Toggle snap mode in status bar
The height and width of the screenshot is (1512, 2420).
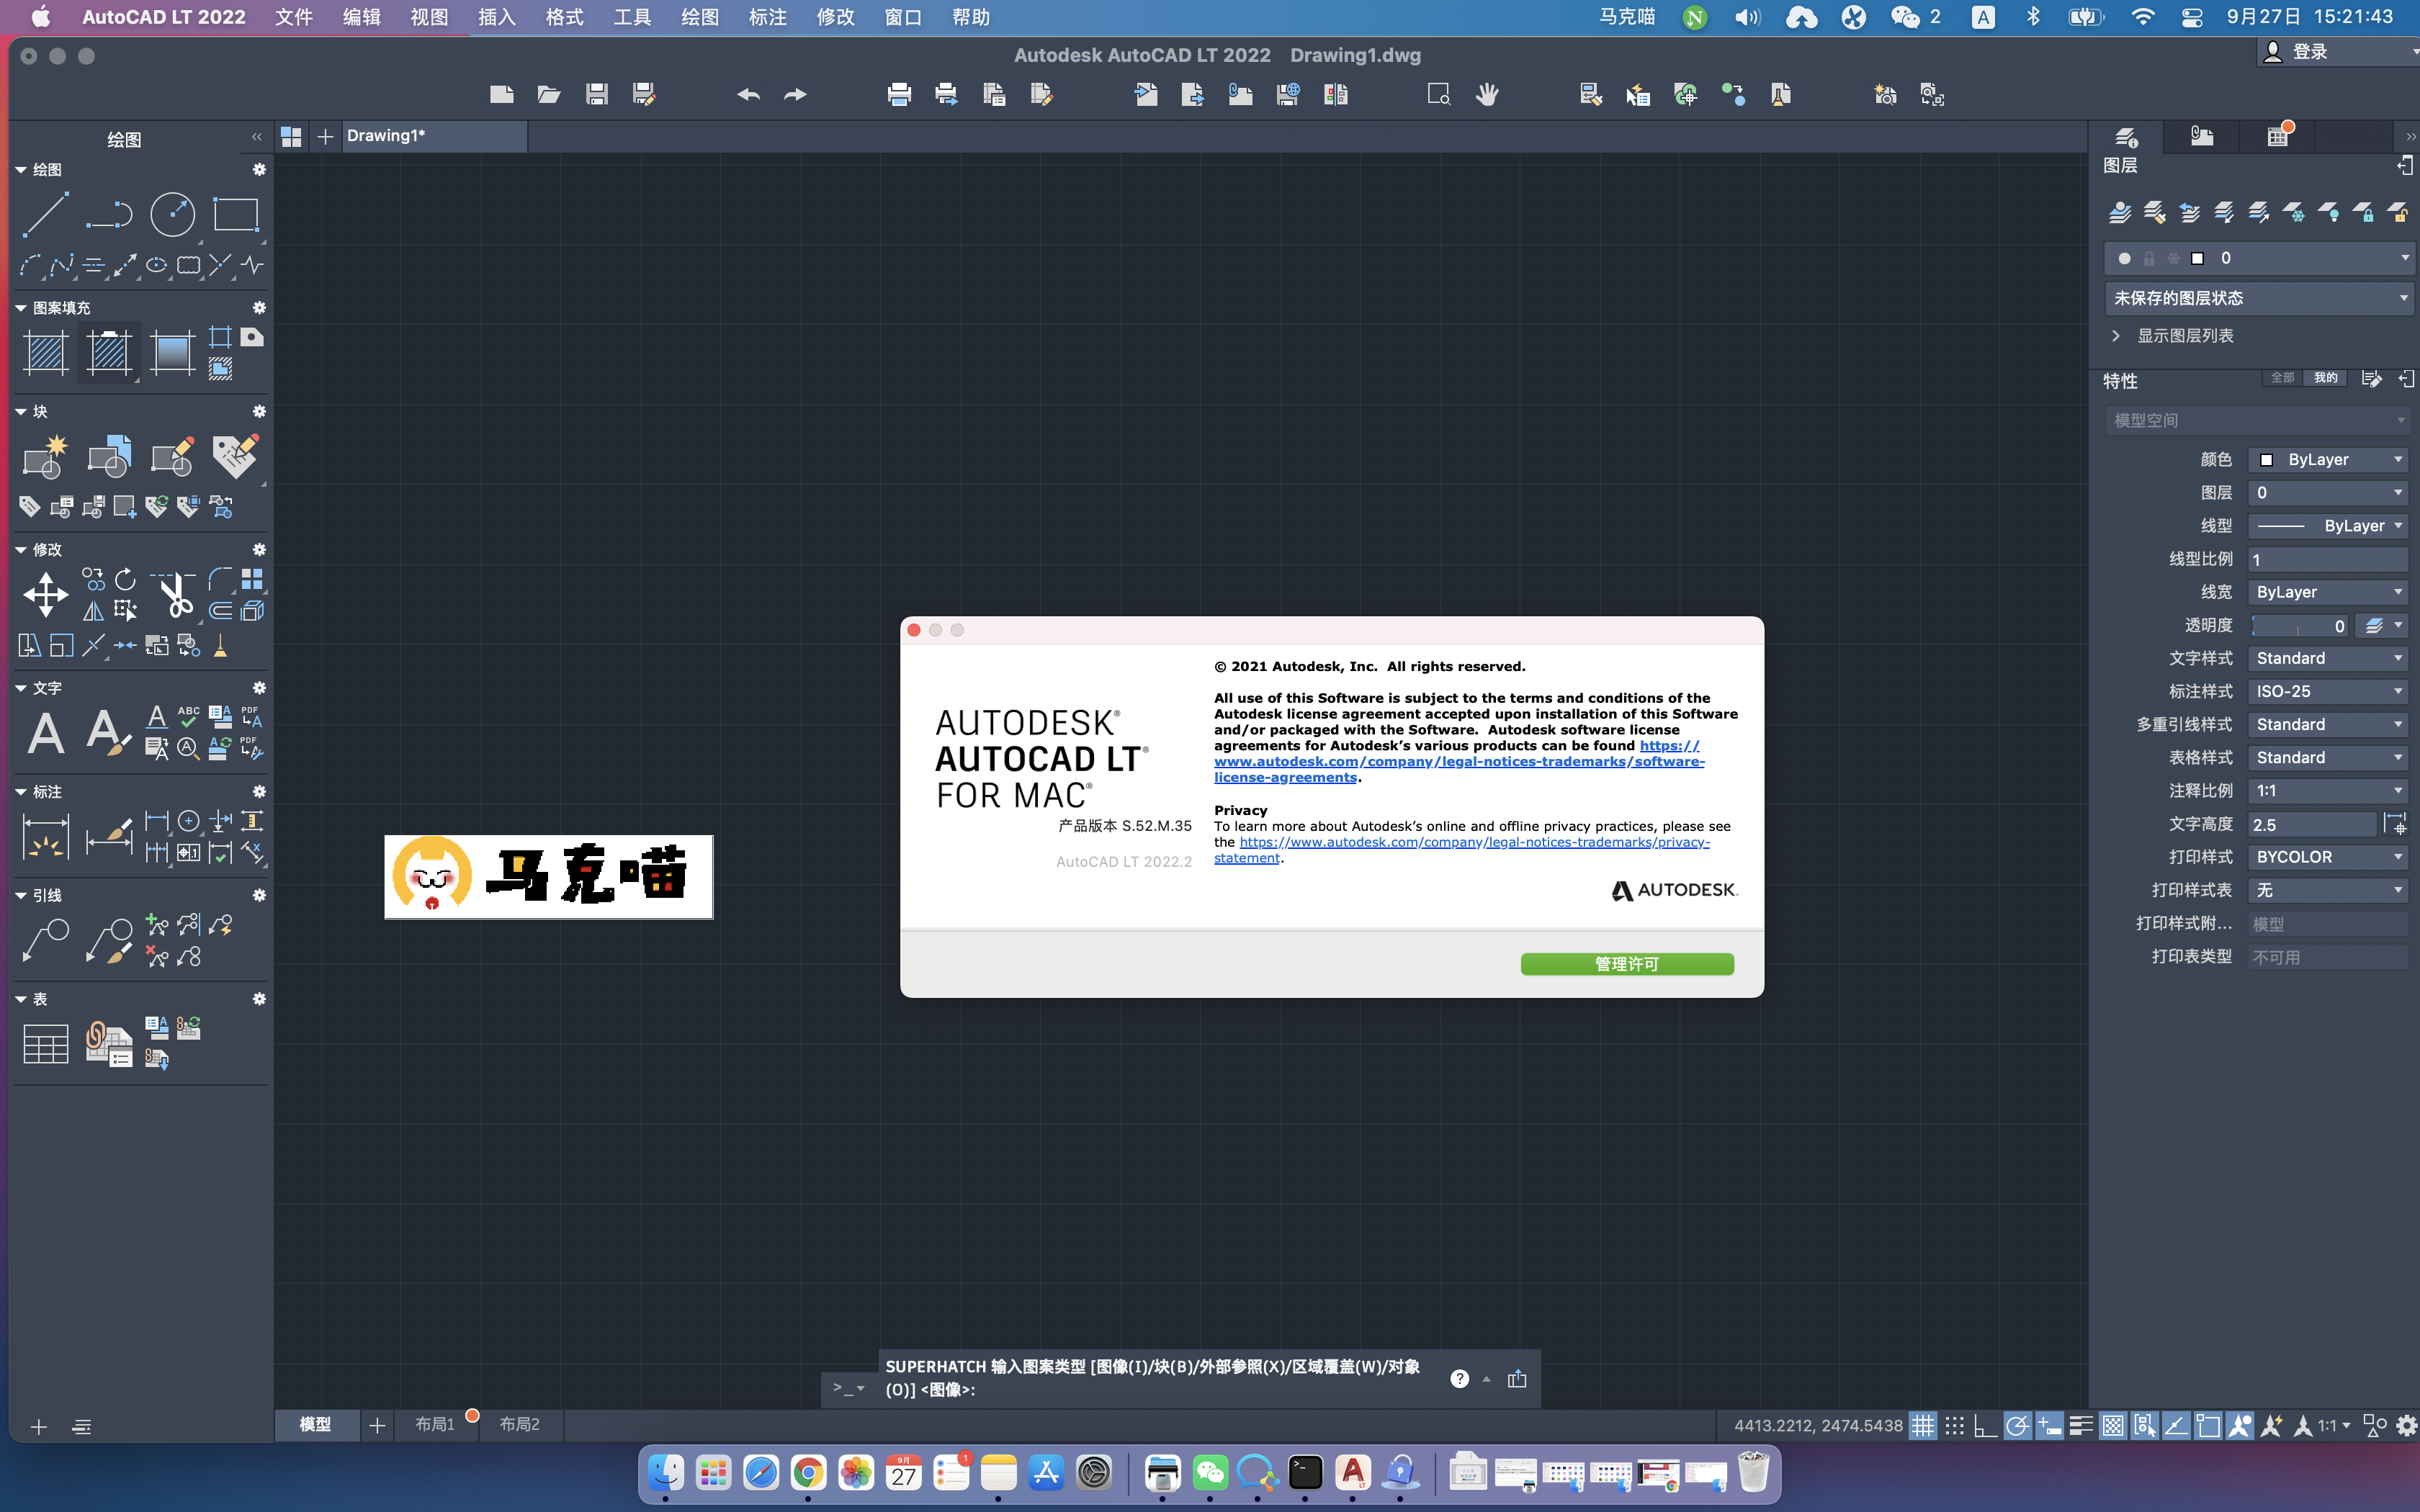click(x=1954, y=1426)
